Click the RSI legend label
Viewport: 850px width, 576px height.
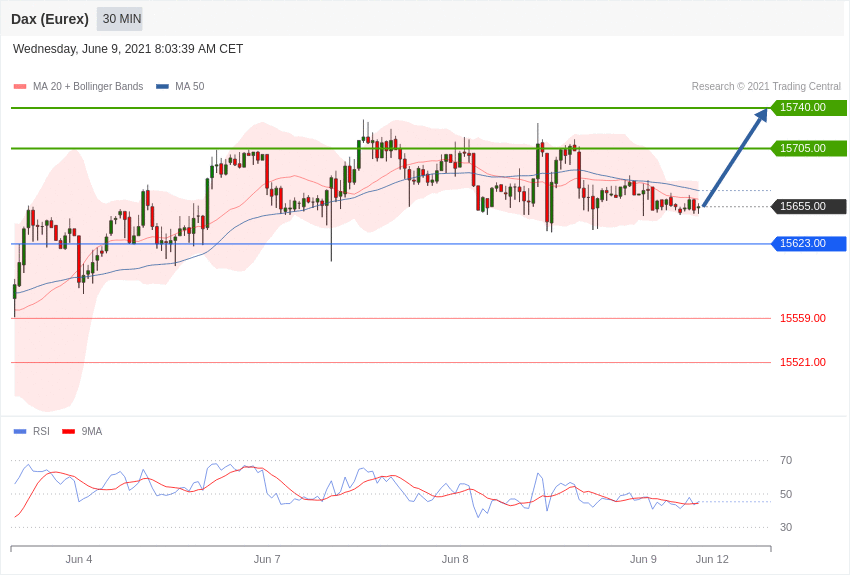(41, 431)
